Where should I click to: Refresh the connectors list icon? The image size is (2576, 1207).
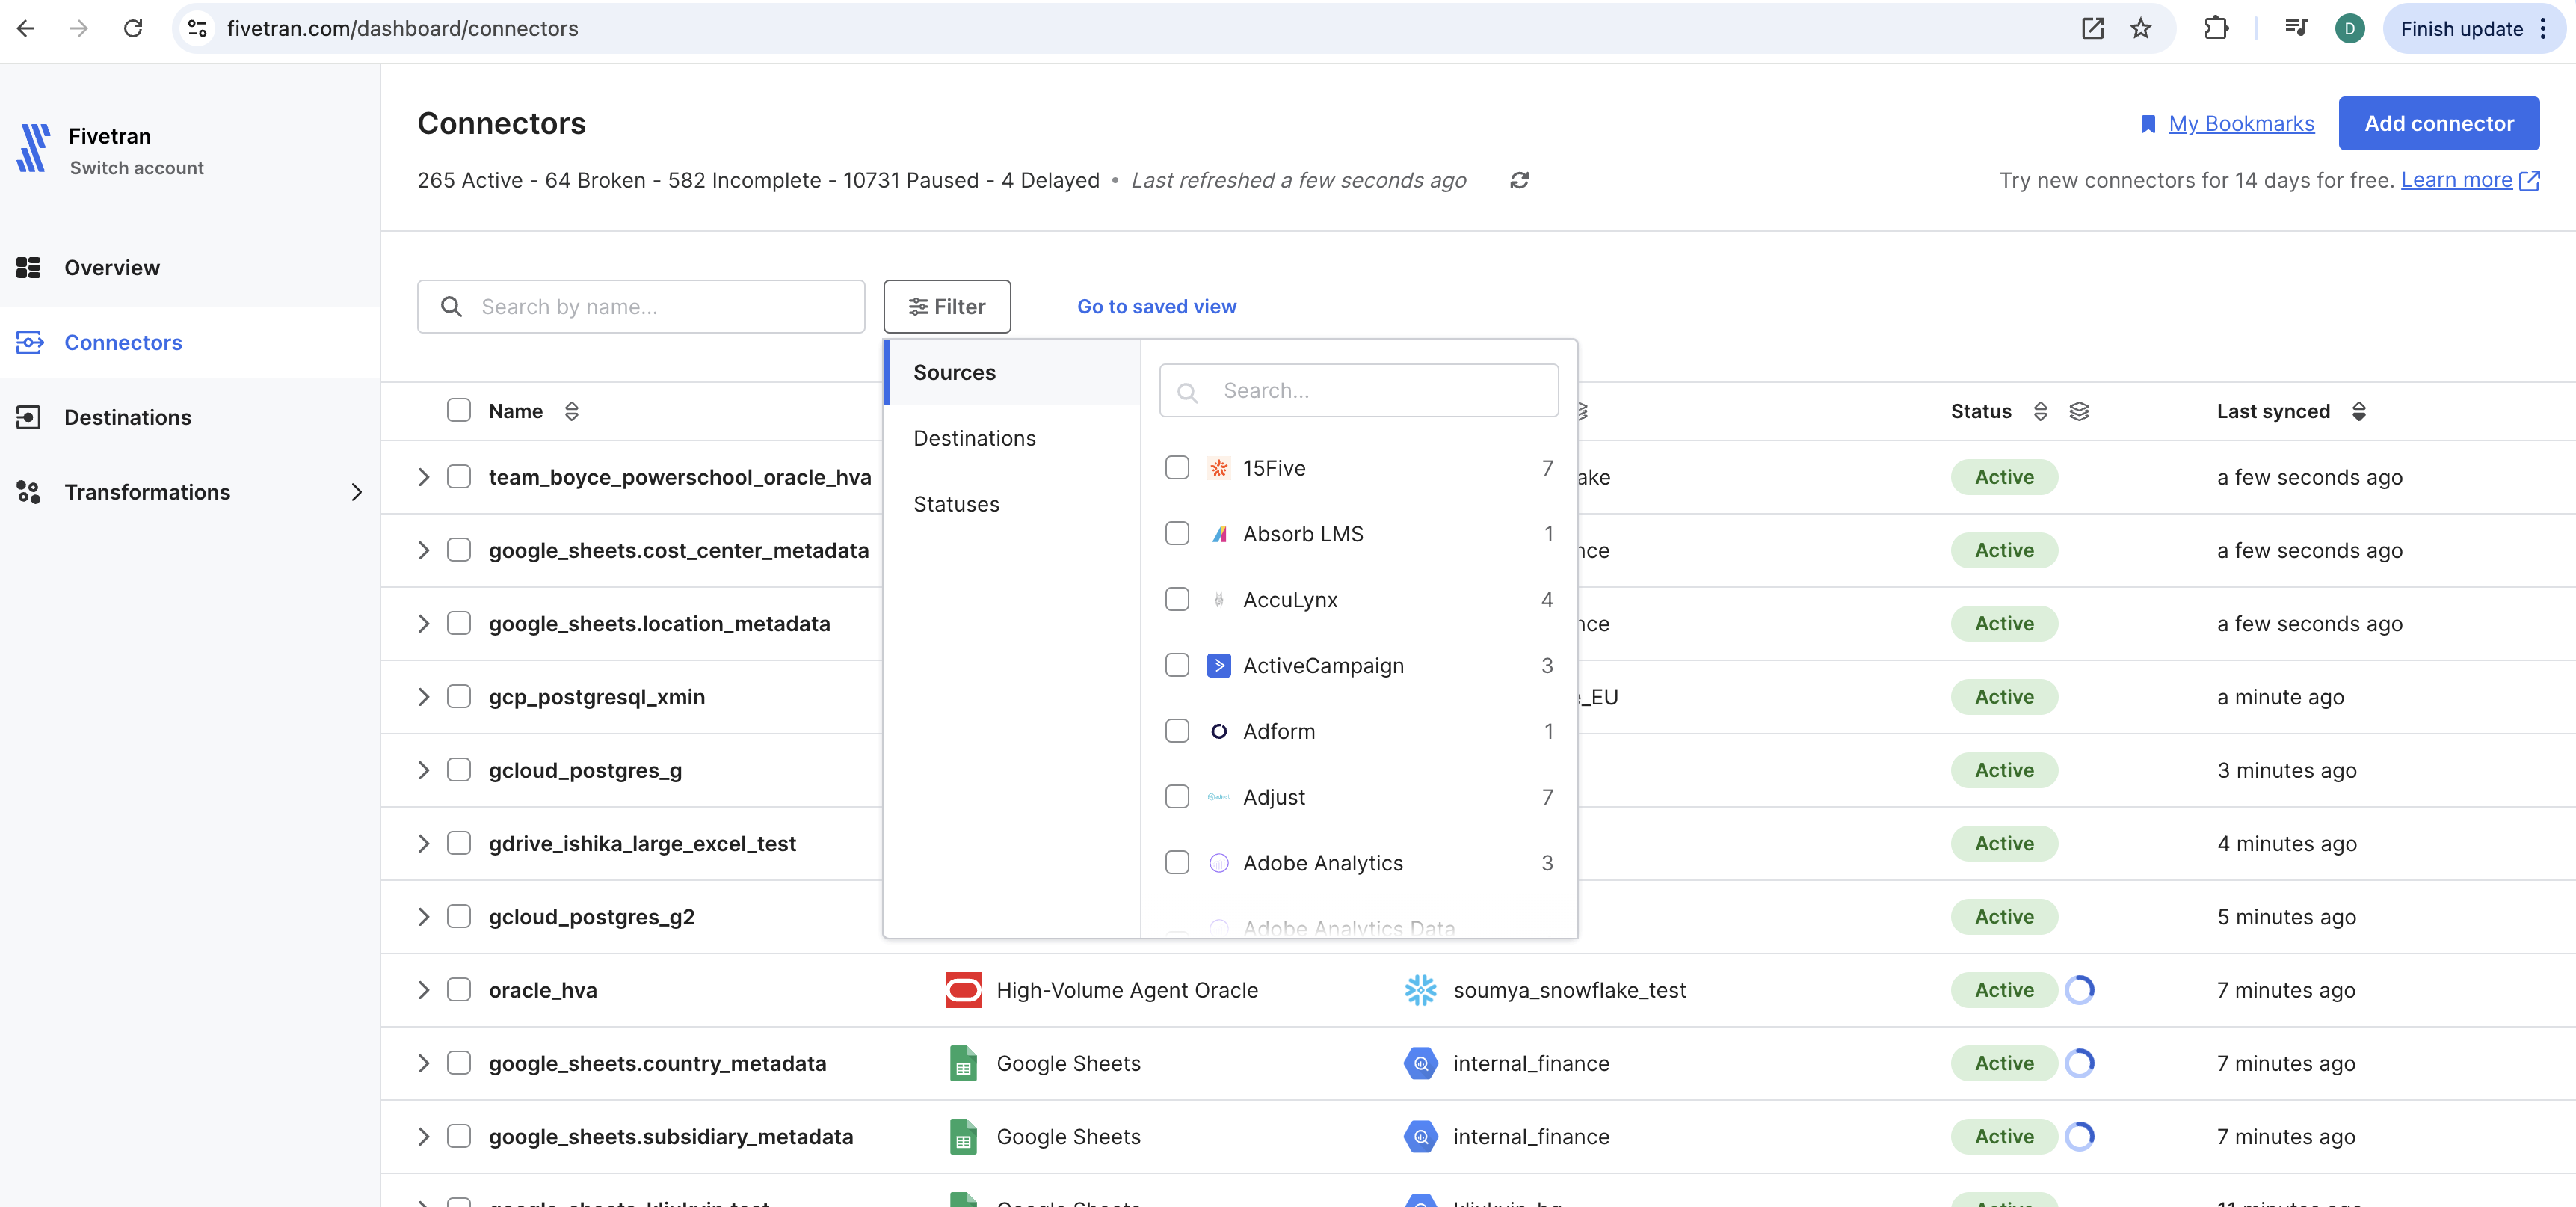tap(1519, 181)
